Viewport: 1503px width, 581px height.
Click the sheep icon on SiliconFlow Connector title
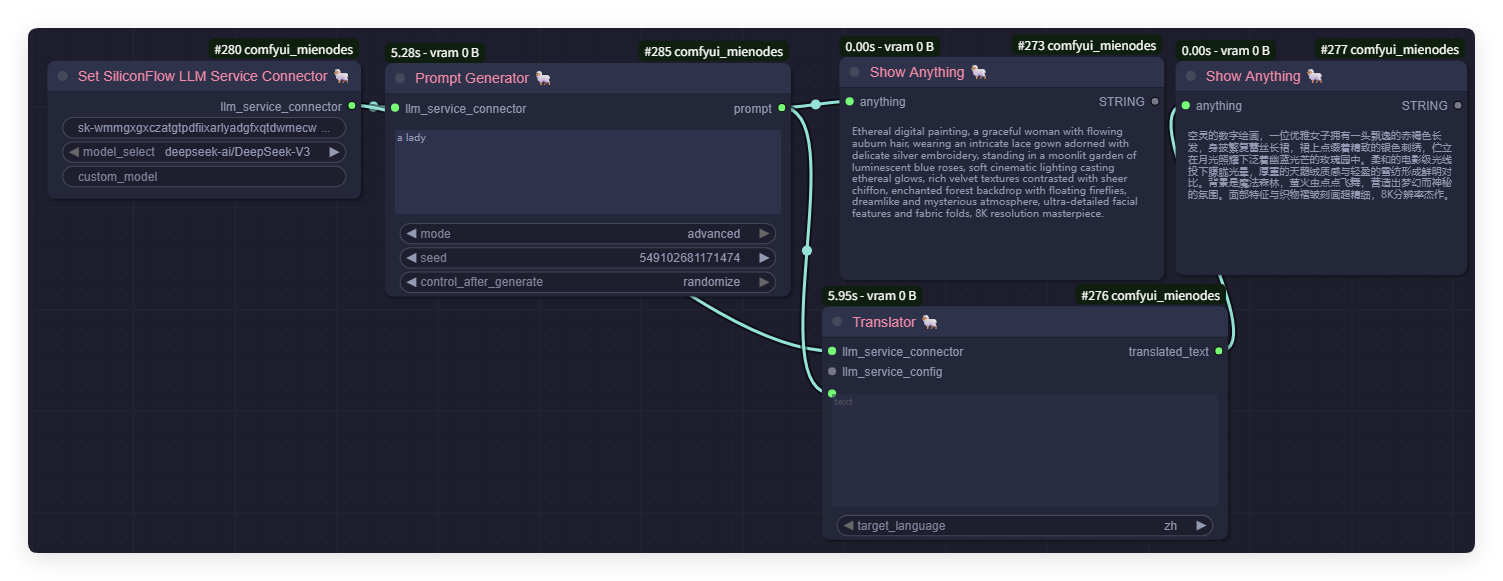(341, 76)
